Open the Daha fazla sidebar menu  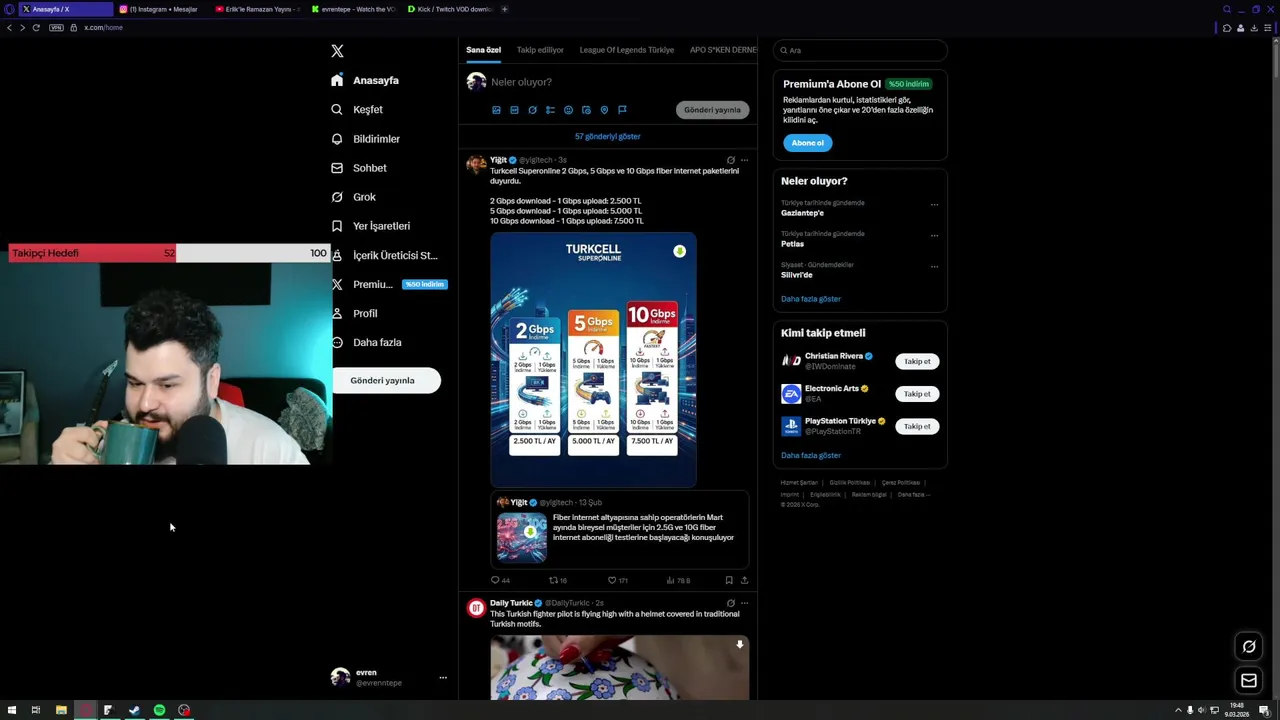pyautogui.click(x=366, y=342)
